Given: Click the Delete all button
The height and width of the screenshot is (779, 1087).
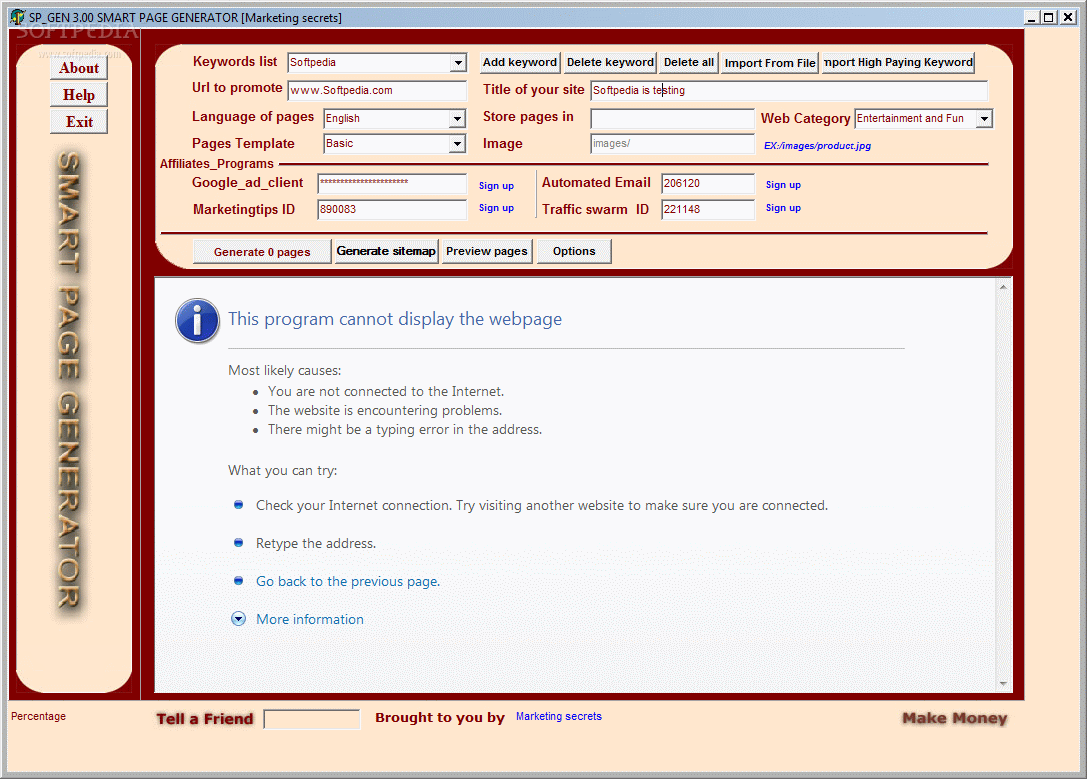Looking at the screenshot, I should click(688, 62).
